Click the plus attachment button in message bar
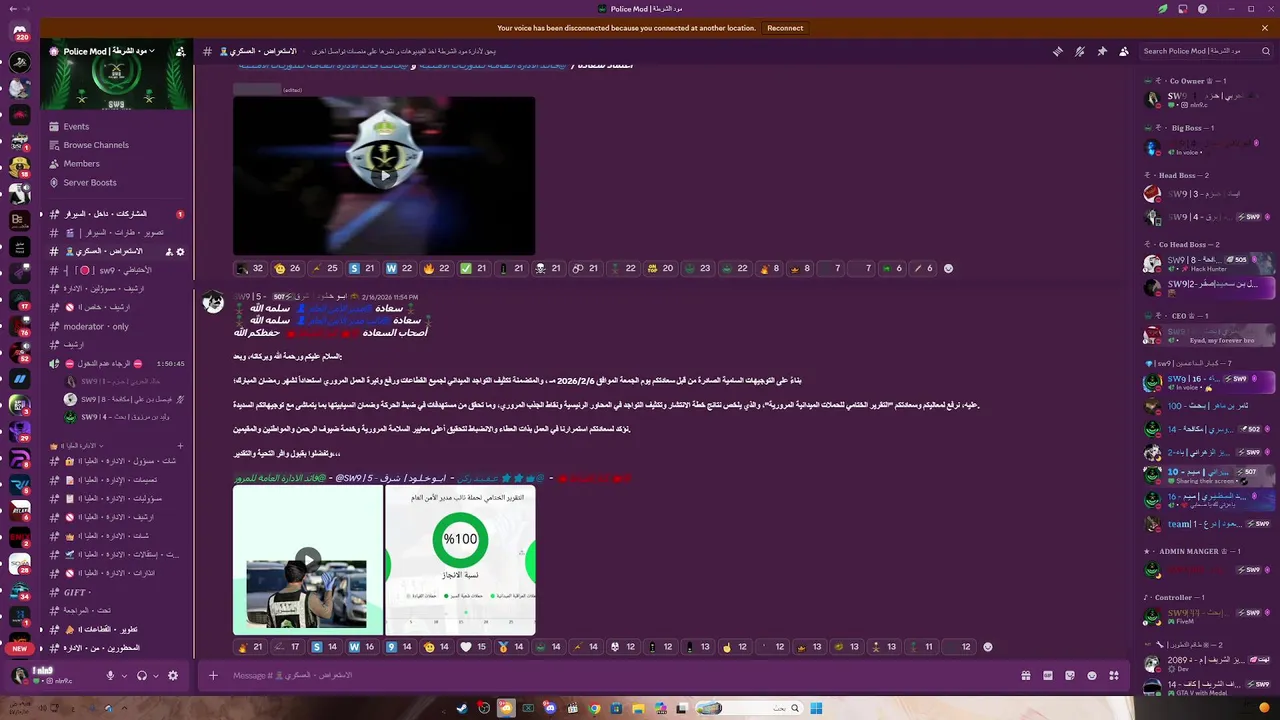Viewport: 1280px width, 720px height. [x=213, y=676]
